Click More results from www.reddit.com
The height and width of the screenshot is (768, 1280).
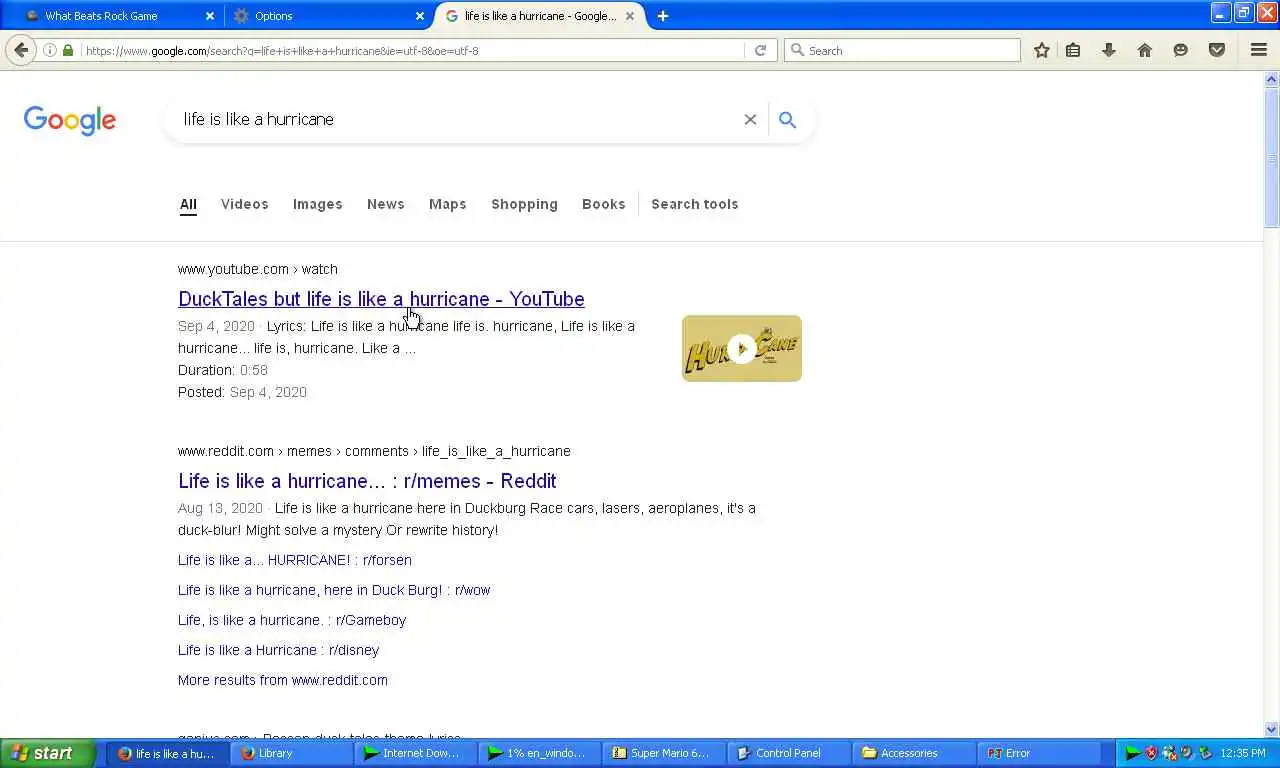[283, 680]
